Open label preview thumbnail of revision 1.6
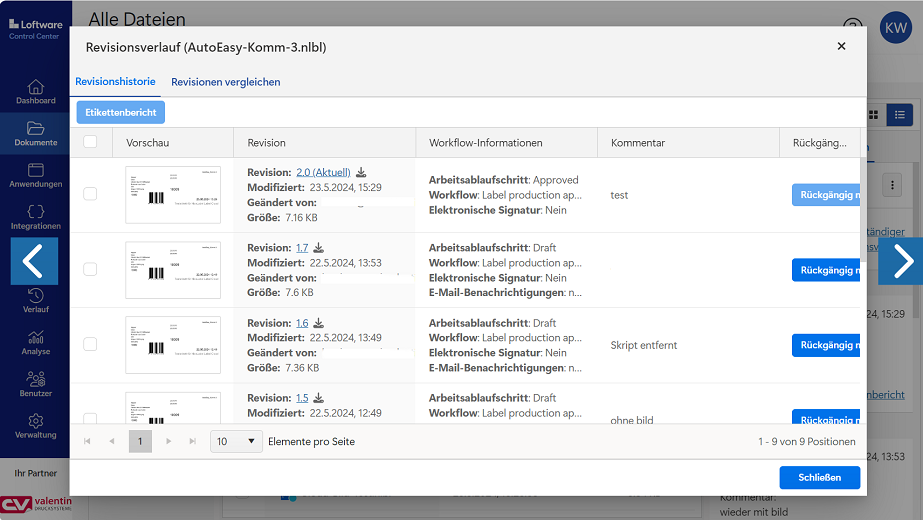Viewport: 923px width, 520px height. 172,345
